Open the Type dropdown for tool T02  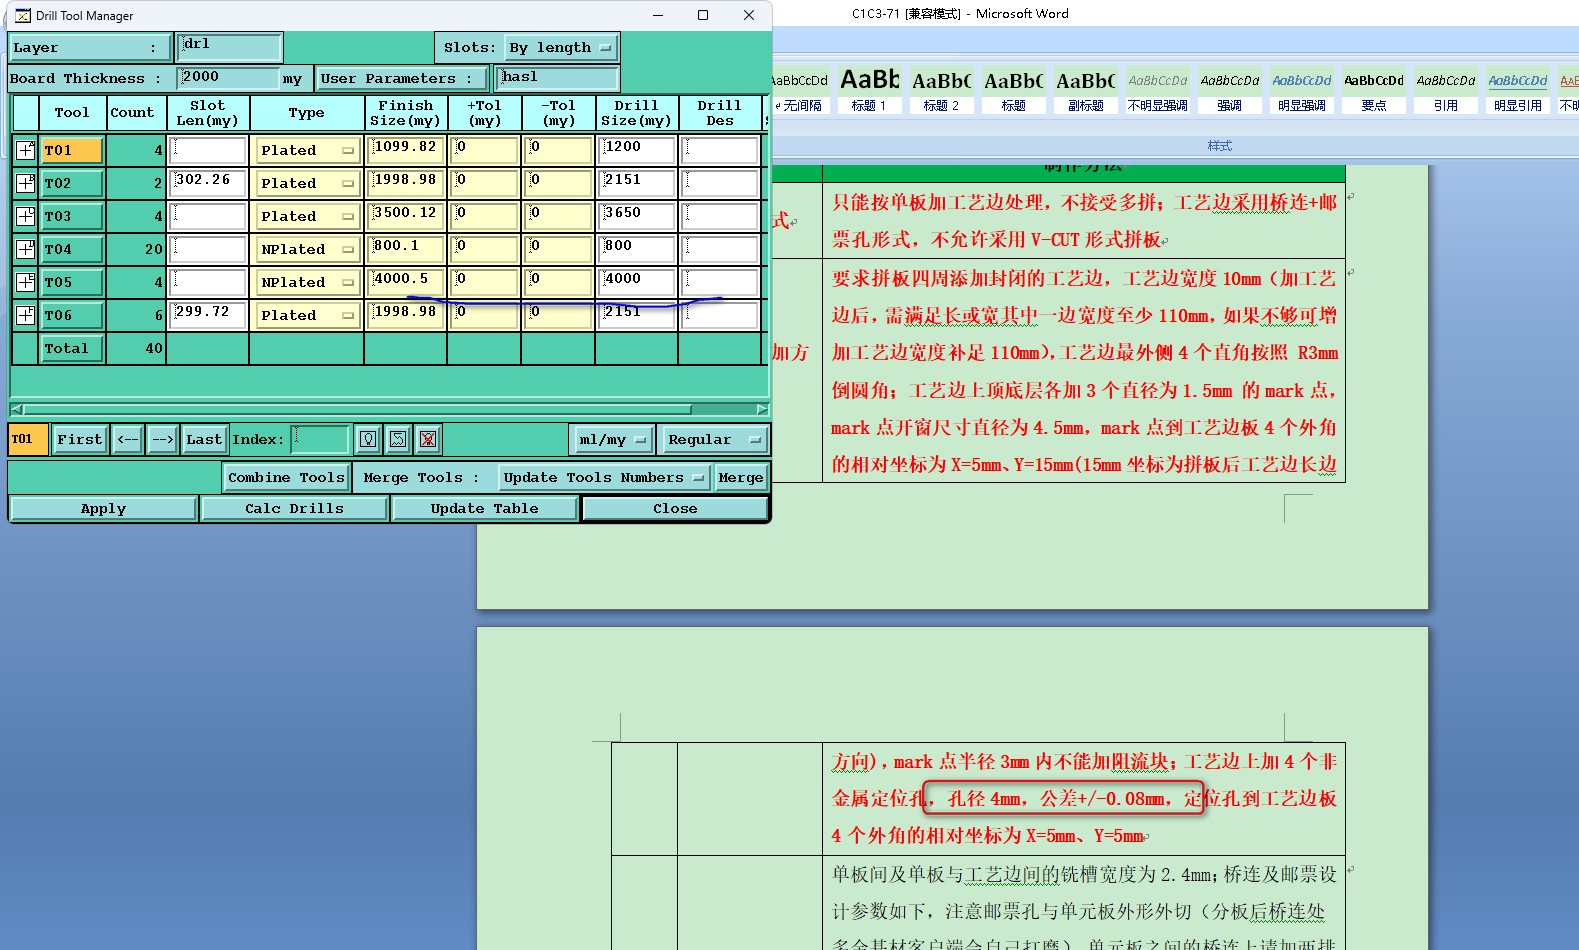coord(307,183)
